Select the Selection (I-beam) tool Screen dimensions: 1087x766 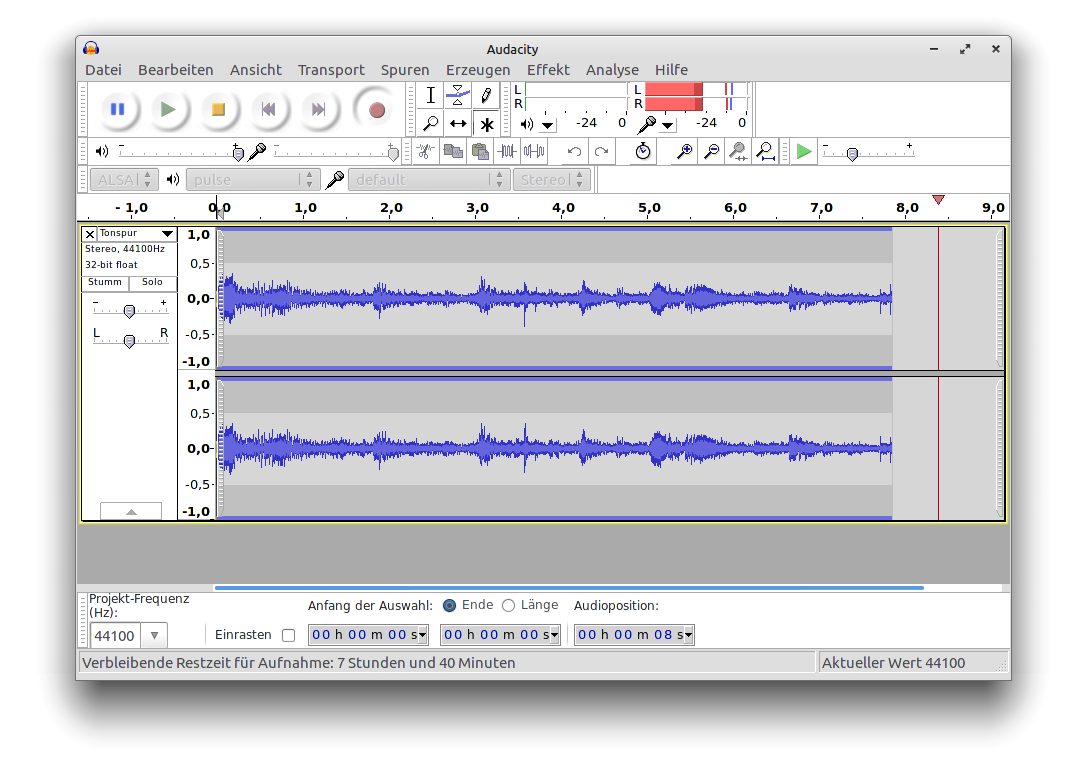431,95
